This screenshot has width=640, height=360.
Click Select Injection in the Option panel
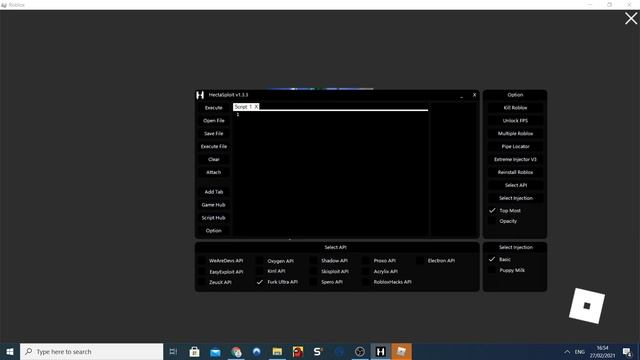click(515, 198)
